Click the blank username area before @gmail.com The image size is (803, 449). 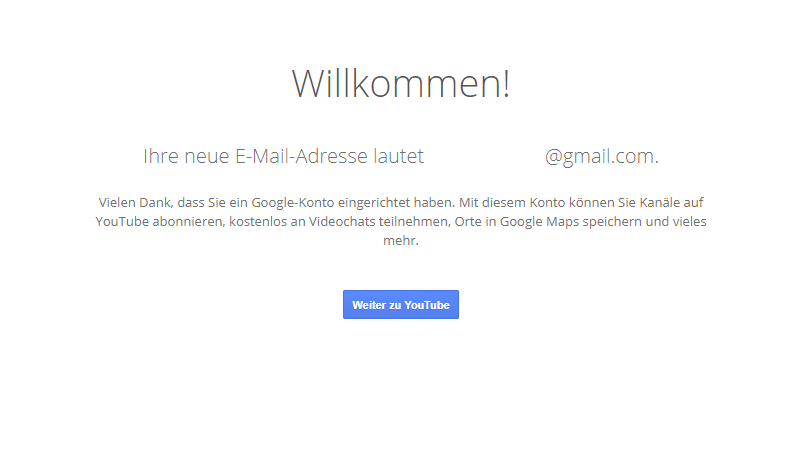click(x=484, y=156)
